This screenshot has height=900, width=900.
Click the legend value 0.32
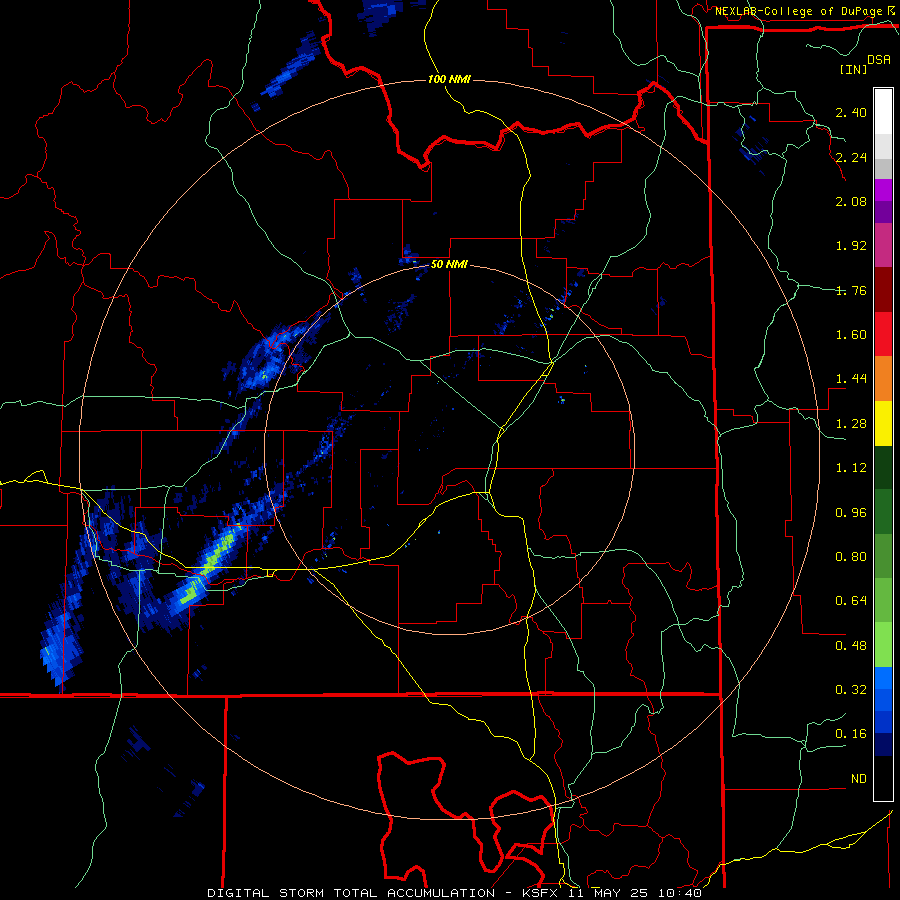click(851, 690)
